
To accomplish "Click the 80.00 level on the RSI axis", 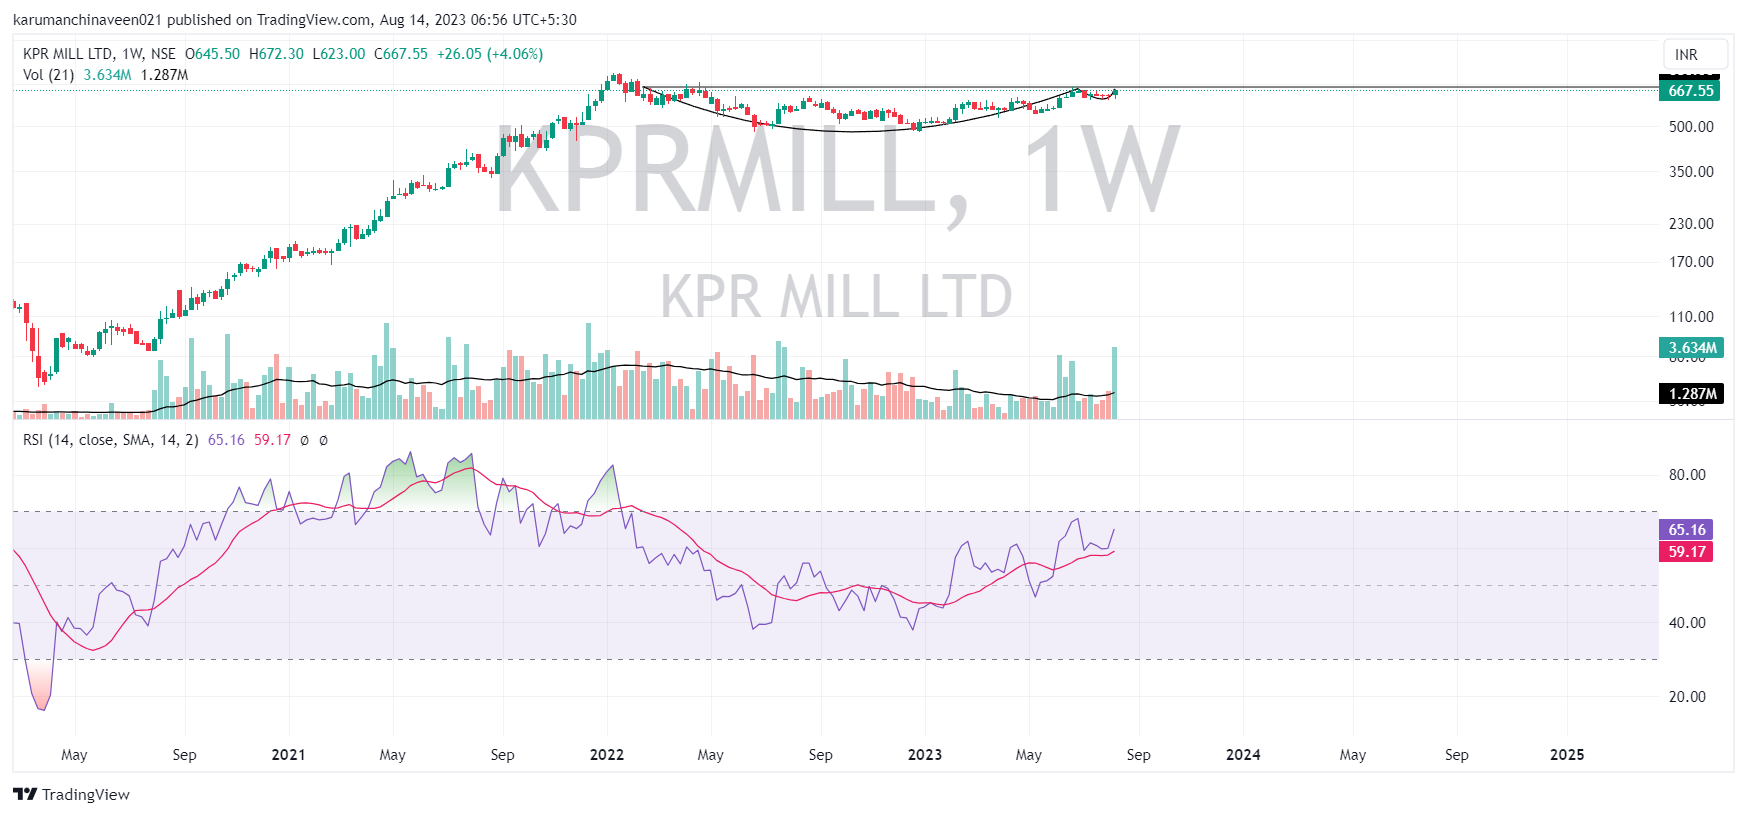I will tap(1686, 475).
